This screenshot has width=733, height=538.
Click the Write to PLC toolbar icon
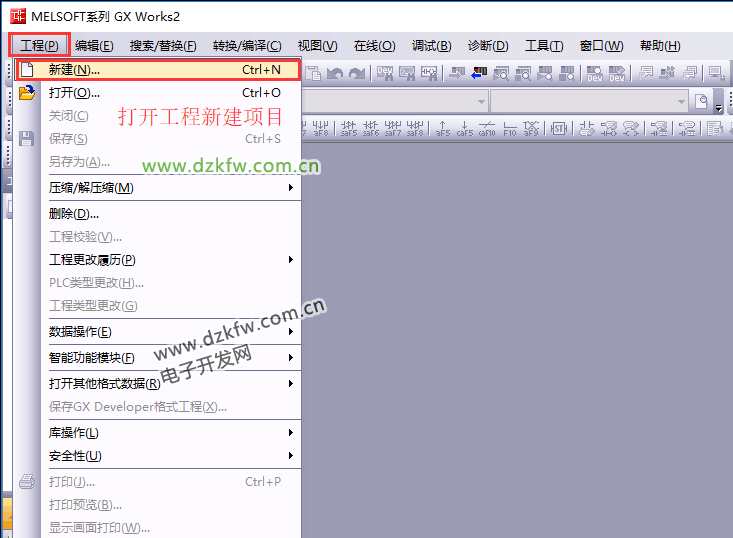[457, 73]
